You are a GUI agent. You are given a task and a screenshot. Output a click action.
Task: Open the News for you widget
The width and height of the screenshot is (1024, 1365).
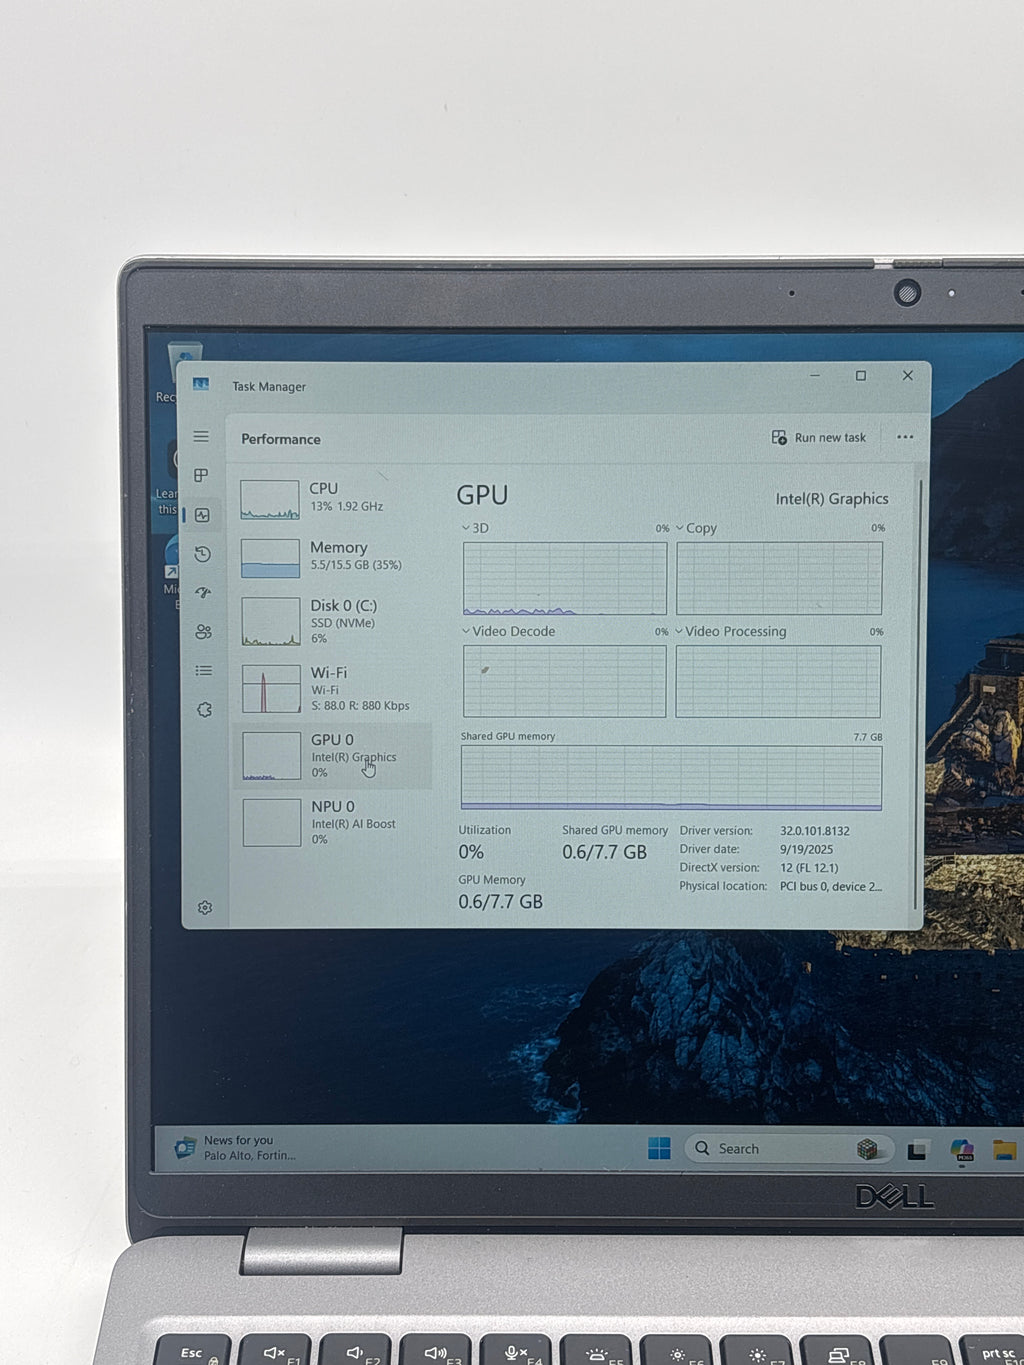tap(236, 1148)
